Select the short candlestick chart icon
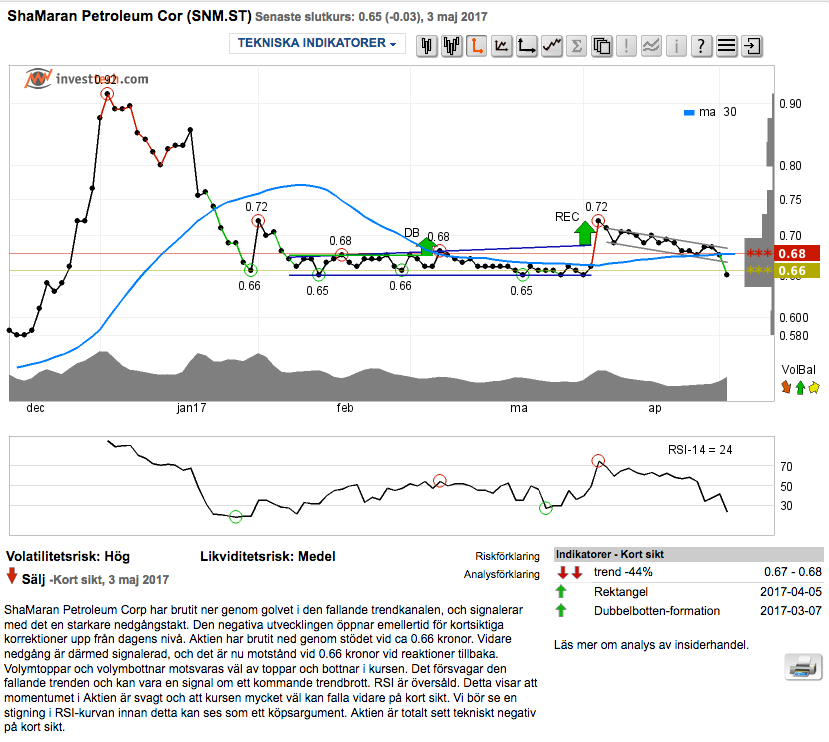This screenshot has width=829, height=742. point(427,46)
